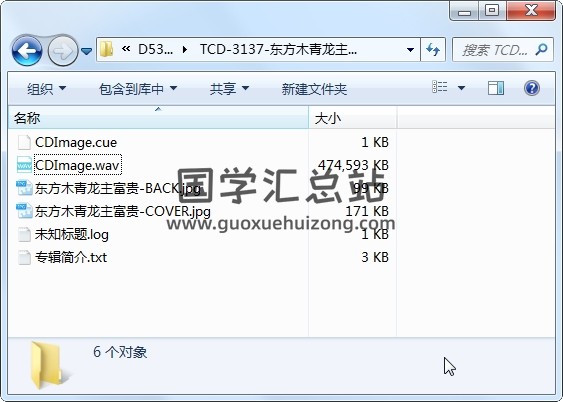Click the change view icon

(439, 87)
